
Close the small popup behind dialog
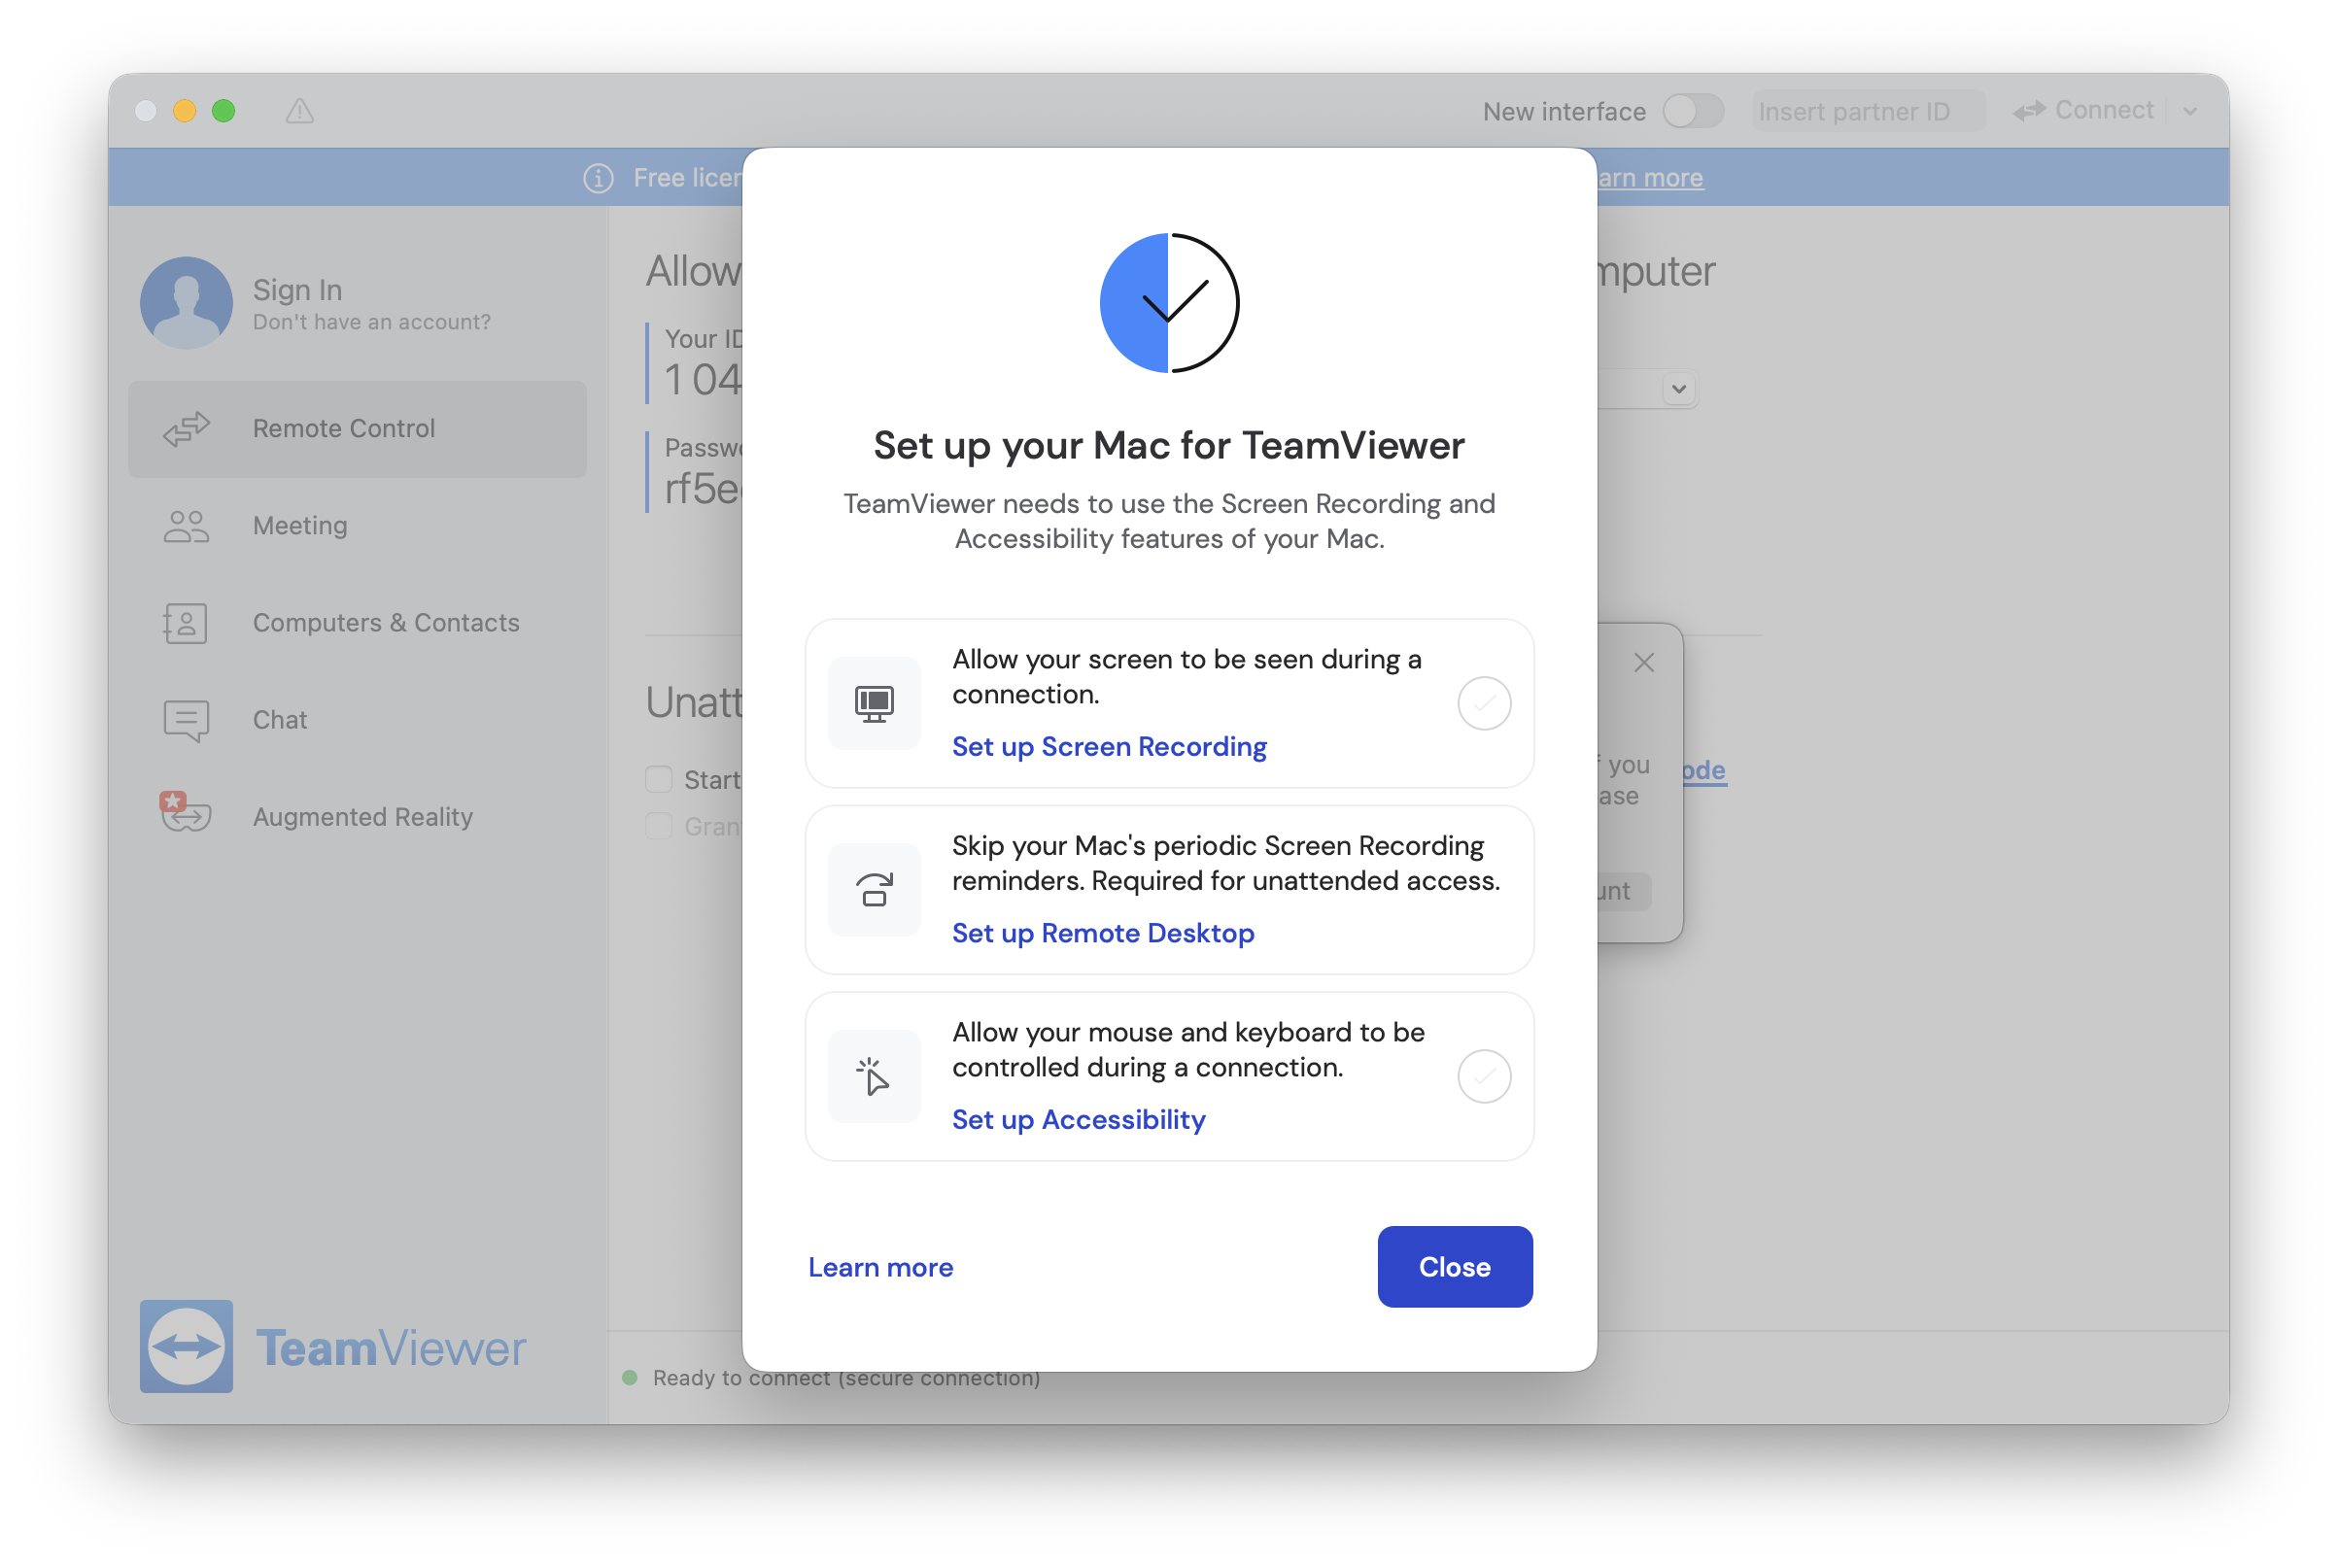(1643, 662)
